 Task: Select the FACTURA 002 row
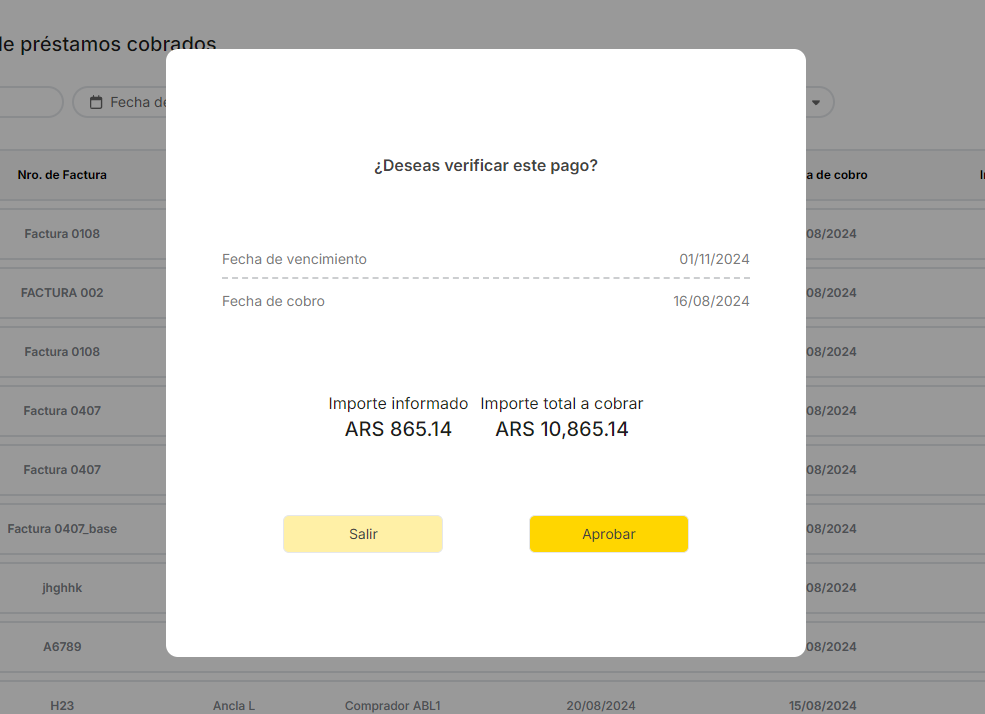62,293
